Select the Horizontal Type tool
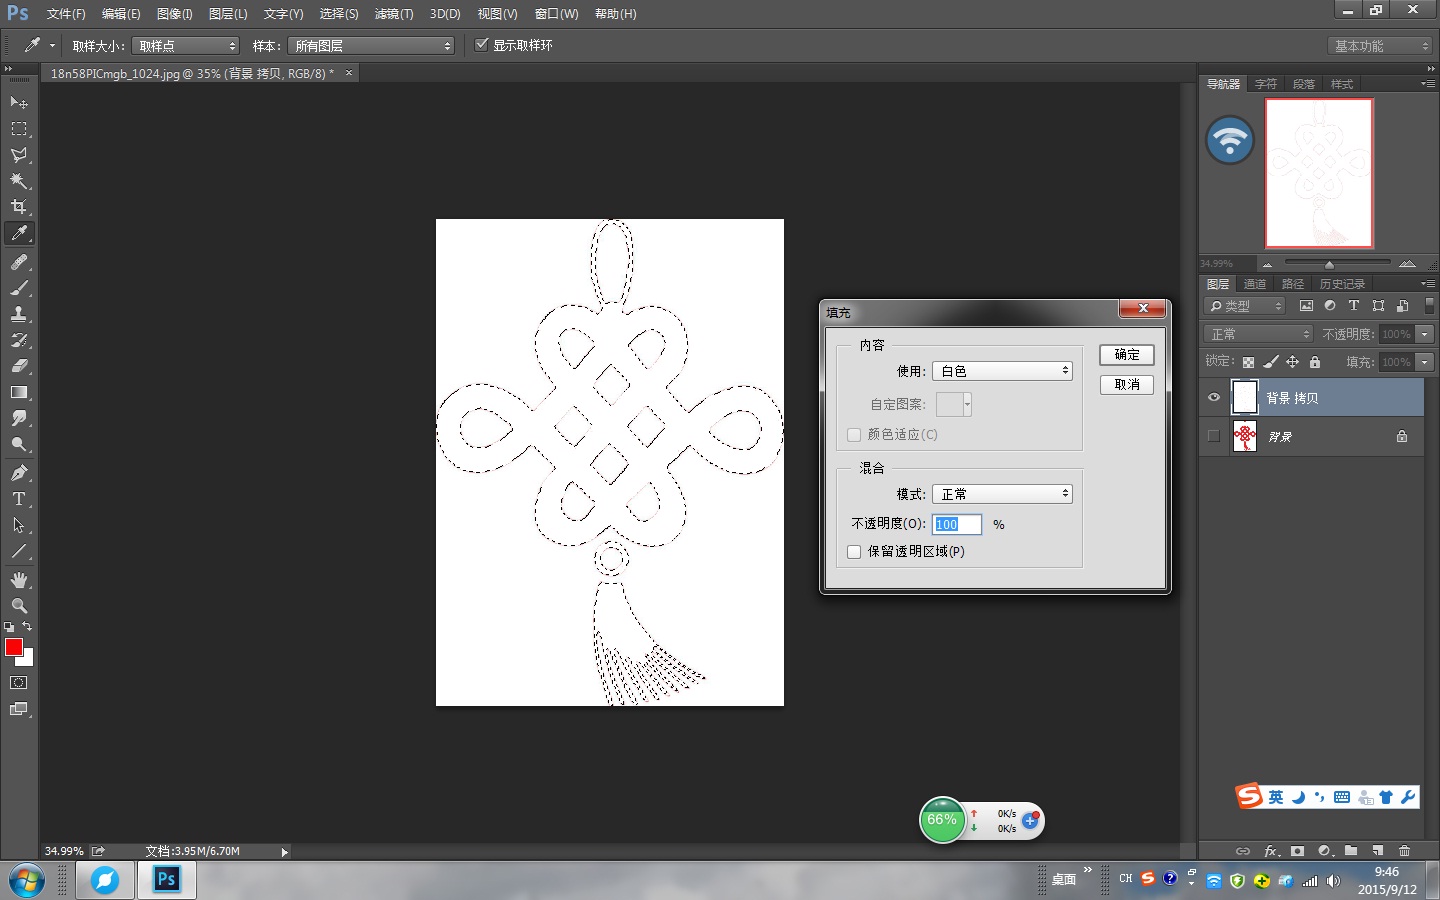The image size is (1440, 900). point(19,499)
